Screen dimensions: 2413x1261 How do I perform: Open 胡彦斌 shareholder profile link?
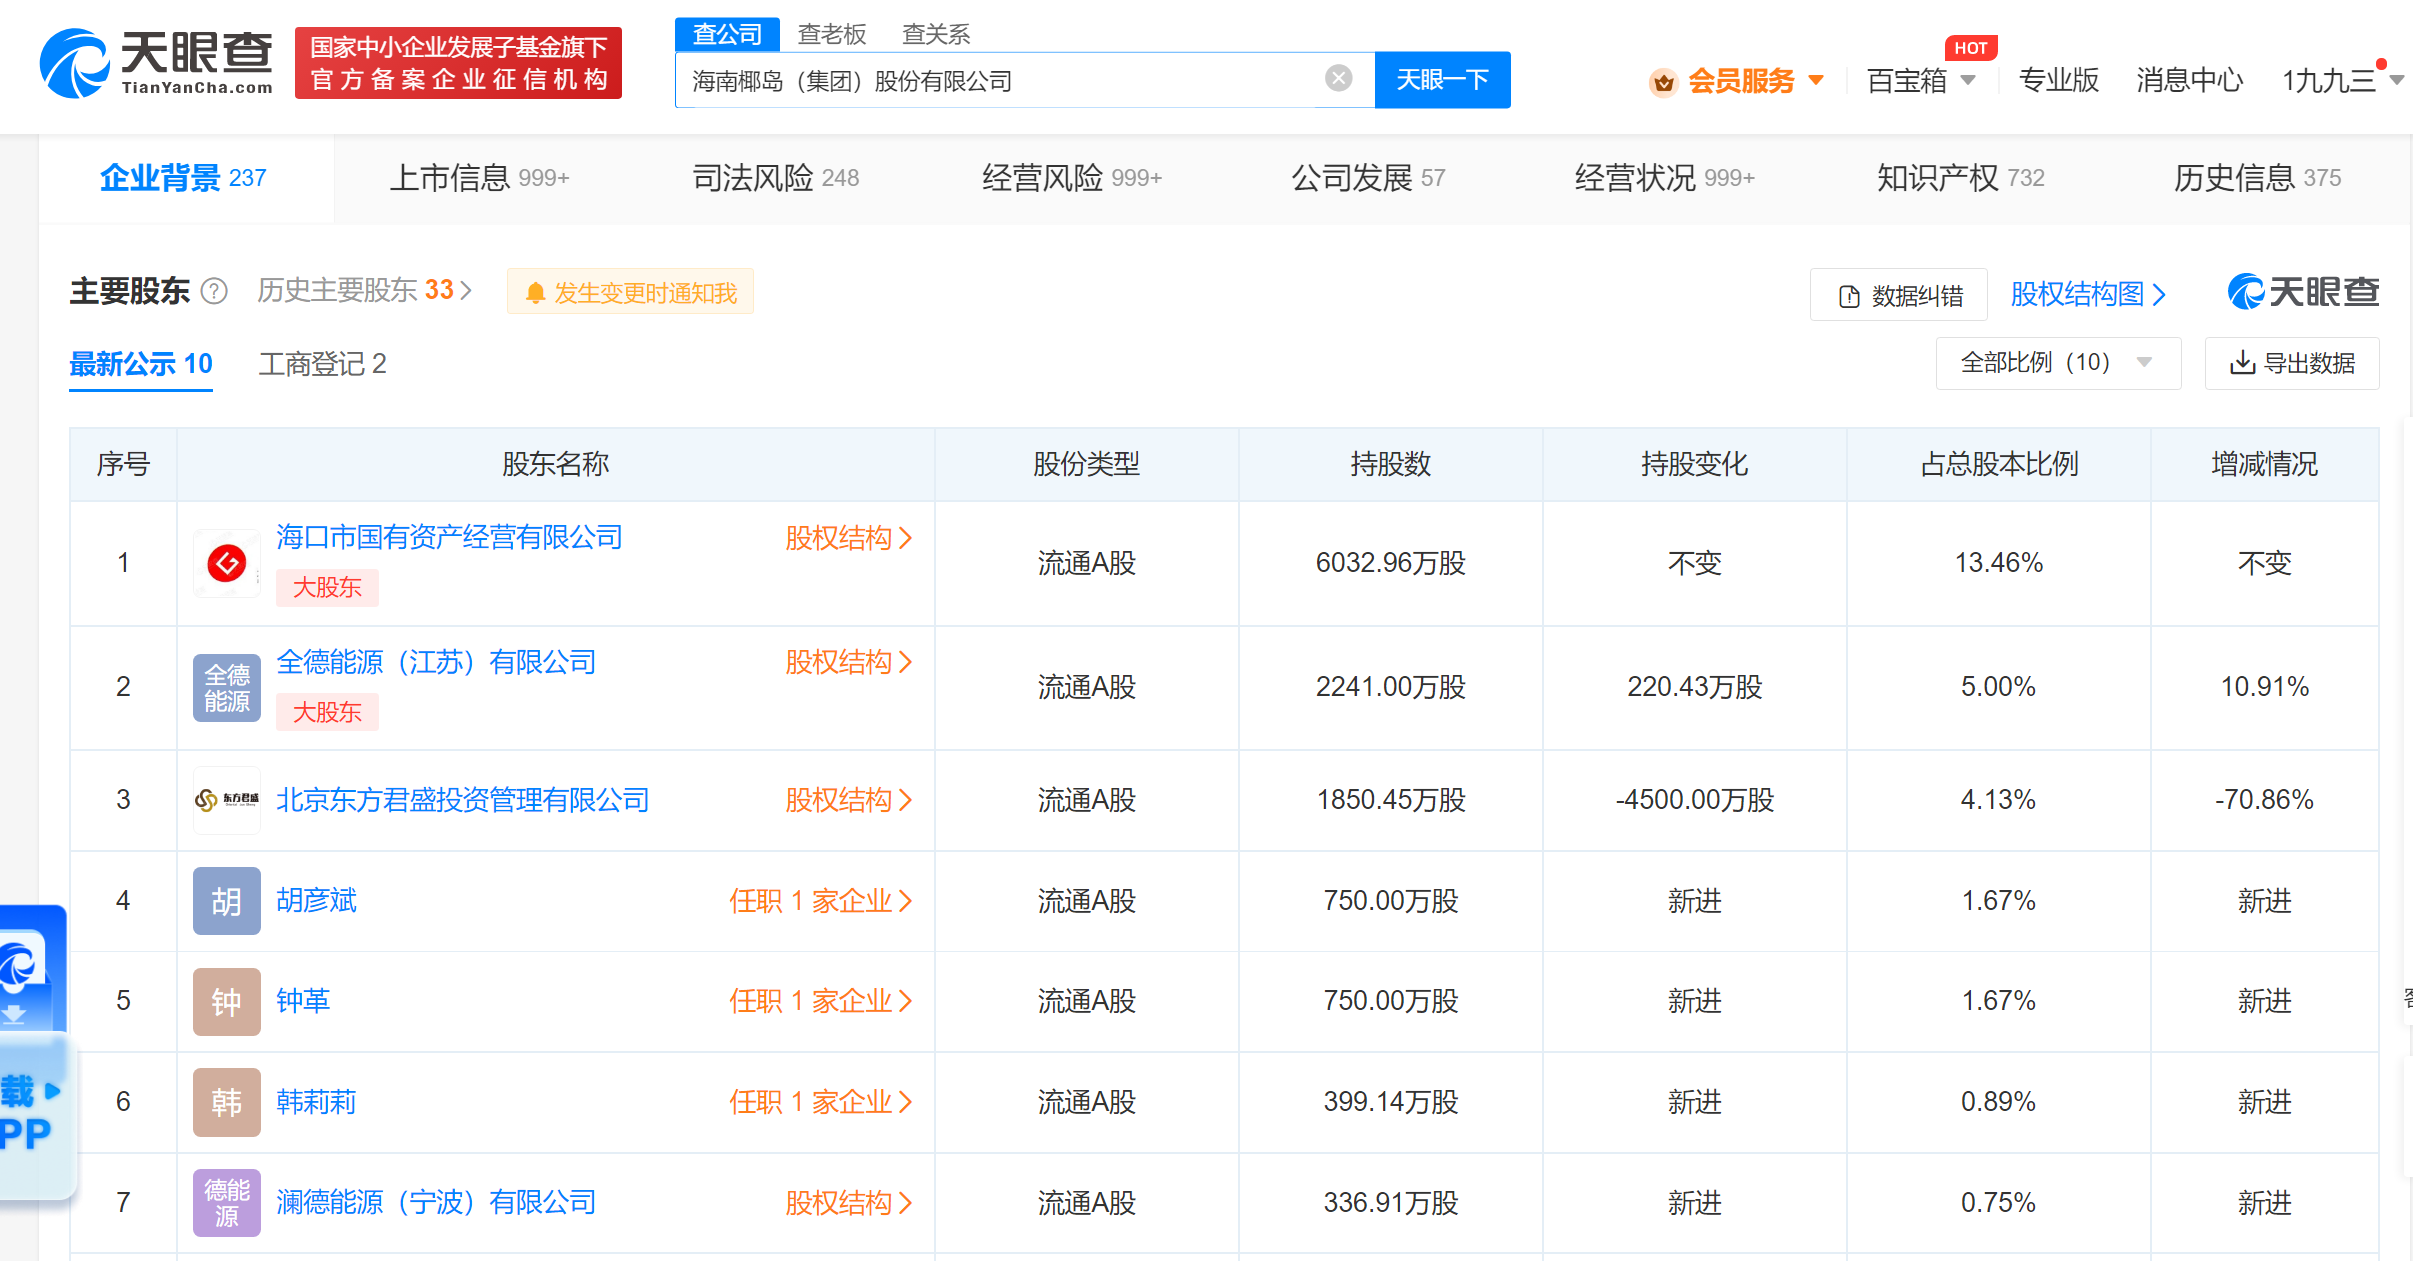(316, 901)
